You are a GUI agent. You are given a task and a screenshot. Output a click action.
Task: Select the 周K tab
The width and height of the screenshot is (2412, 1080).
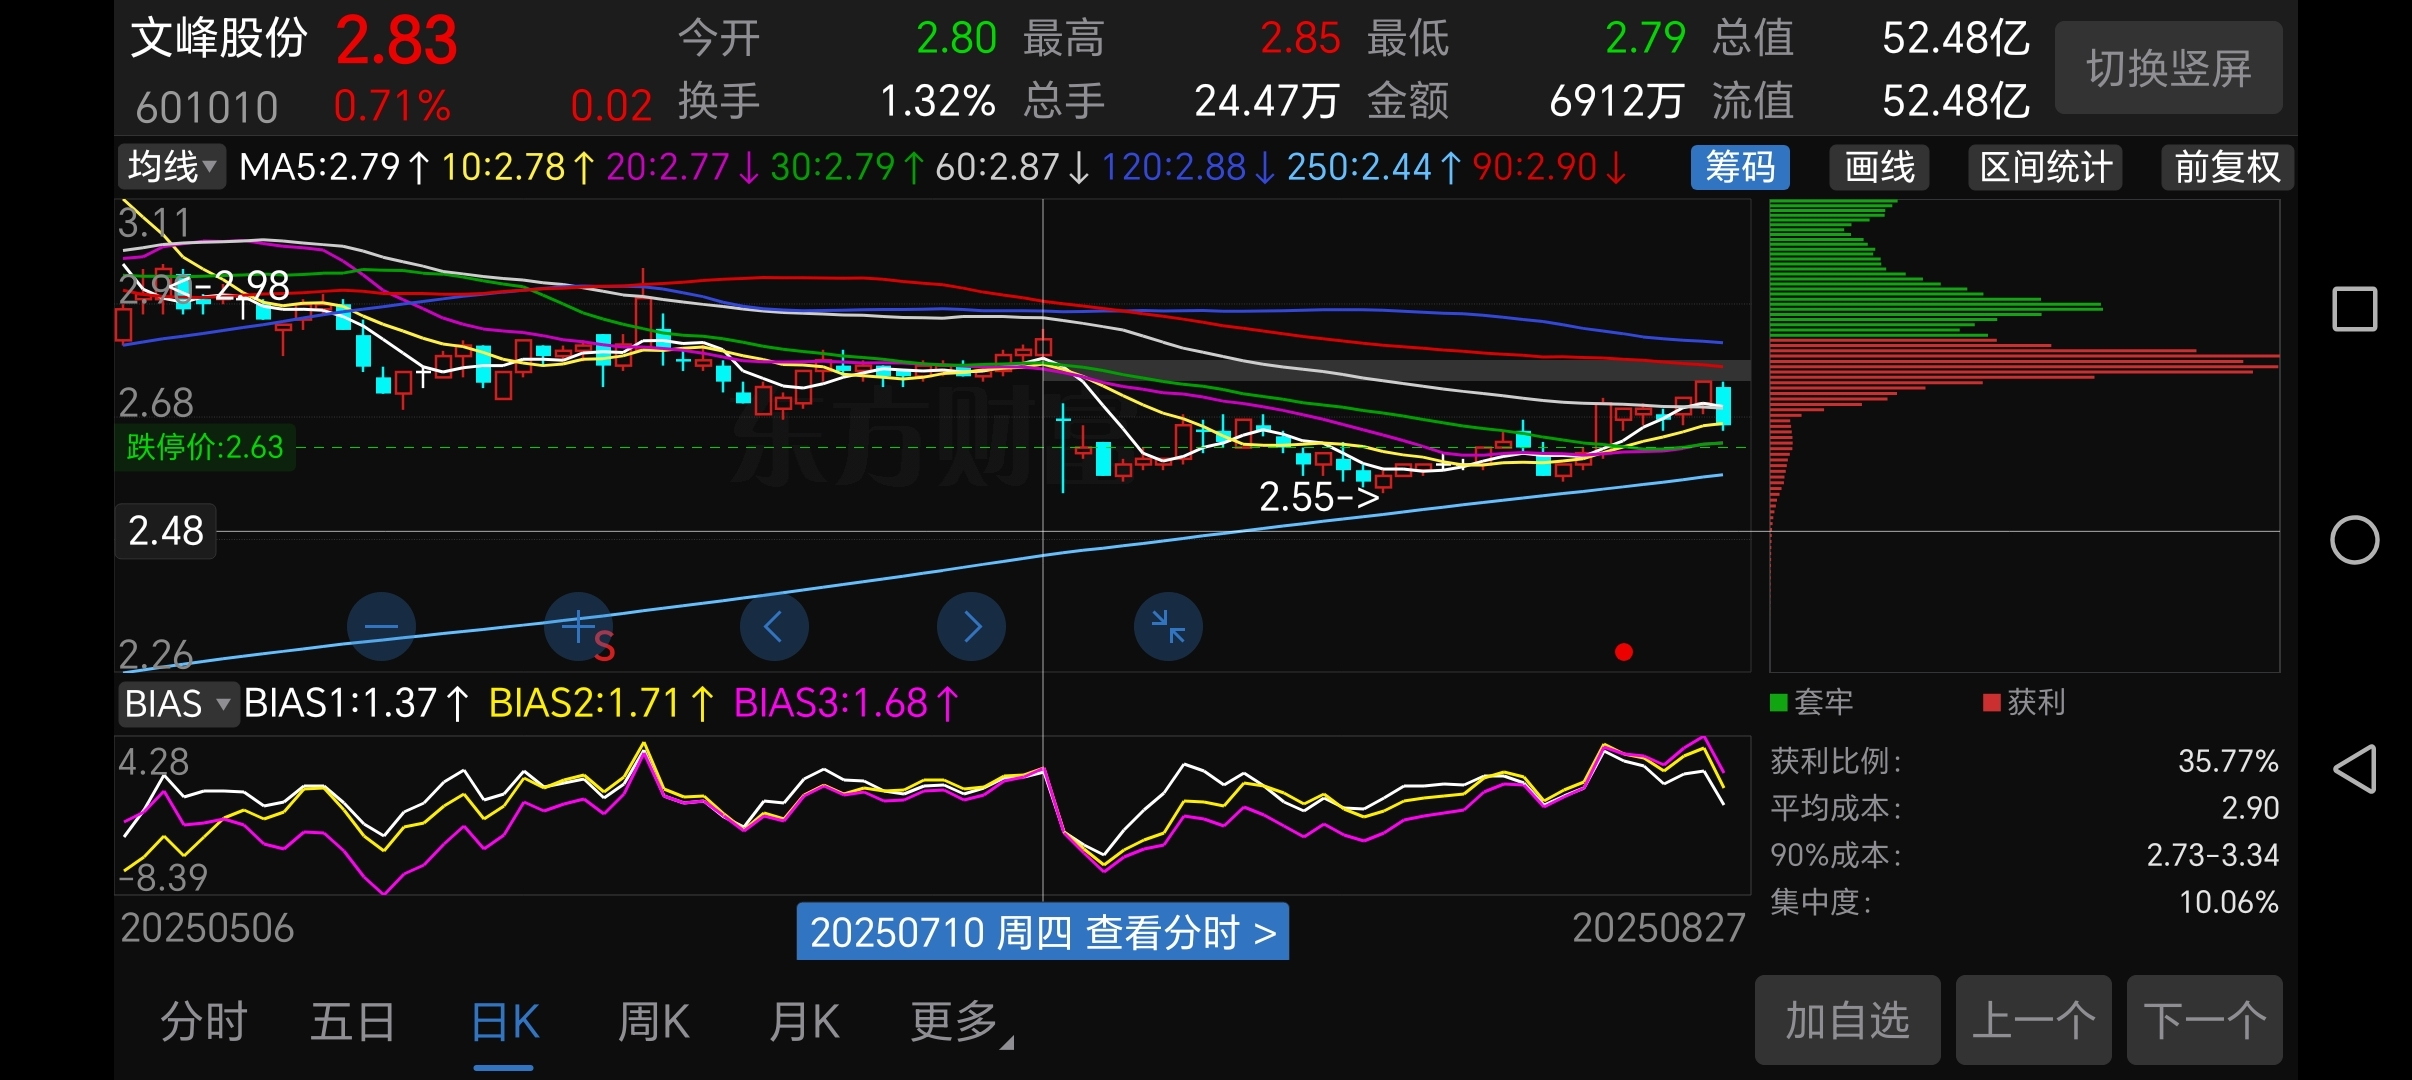click(x=653, y=1022)
